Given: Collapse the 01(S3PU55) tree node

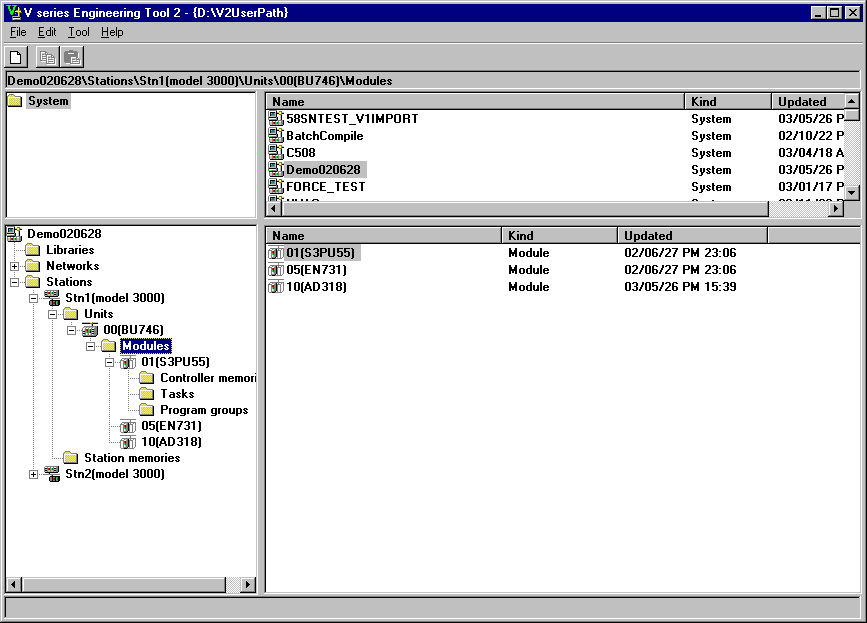Looking at the screenshot, I should click(x=110, y=362).
